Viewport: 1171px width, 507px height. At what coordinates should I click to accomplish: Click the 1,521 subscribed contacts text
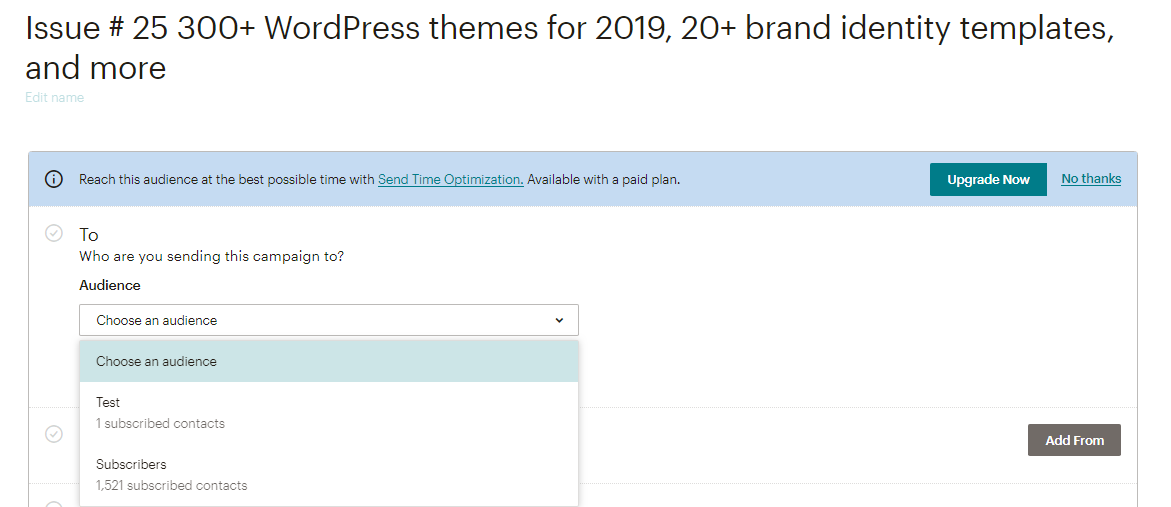tap(172, 485)
